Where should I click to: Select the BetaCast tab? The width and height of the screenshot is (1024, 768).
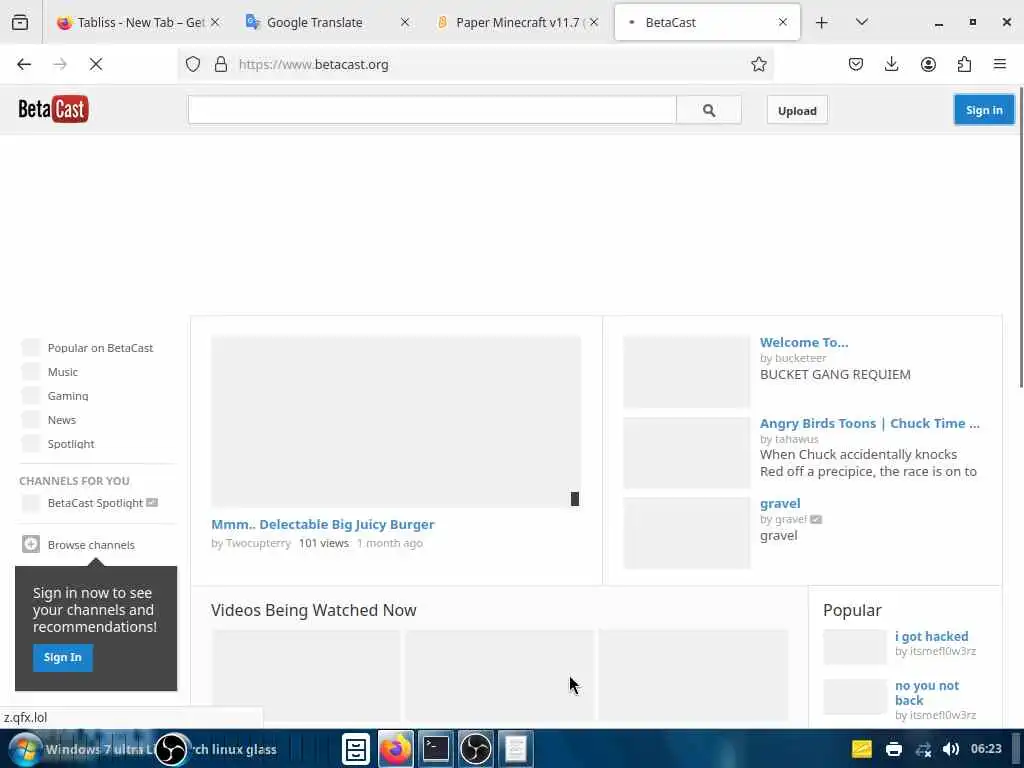point(707,22)
